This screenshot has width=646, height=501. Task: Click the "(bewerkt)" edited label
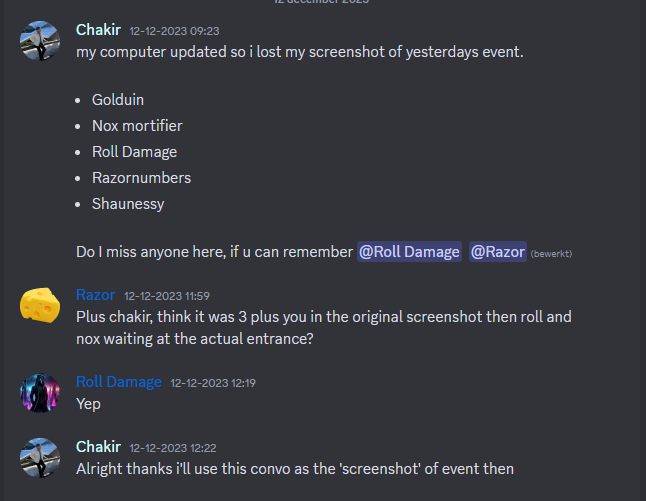click(x=551, y=253)
